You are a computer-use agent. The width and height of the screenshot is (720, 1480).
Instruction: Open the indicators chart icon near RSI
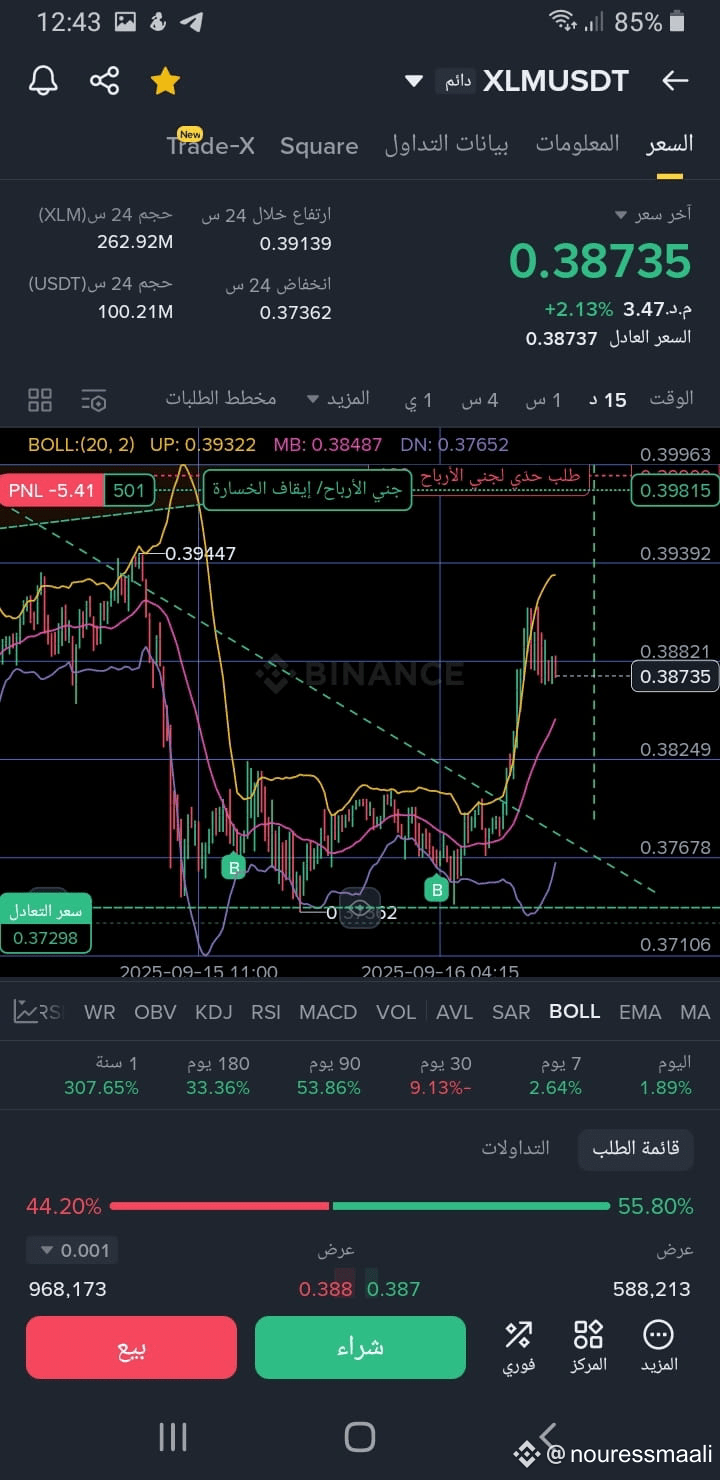coord(27,1012)
